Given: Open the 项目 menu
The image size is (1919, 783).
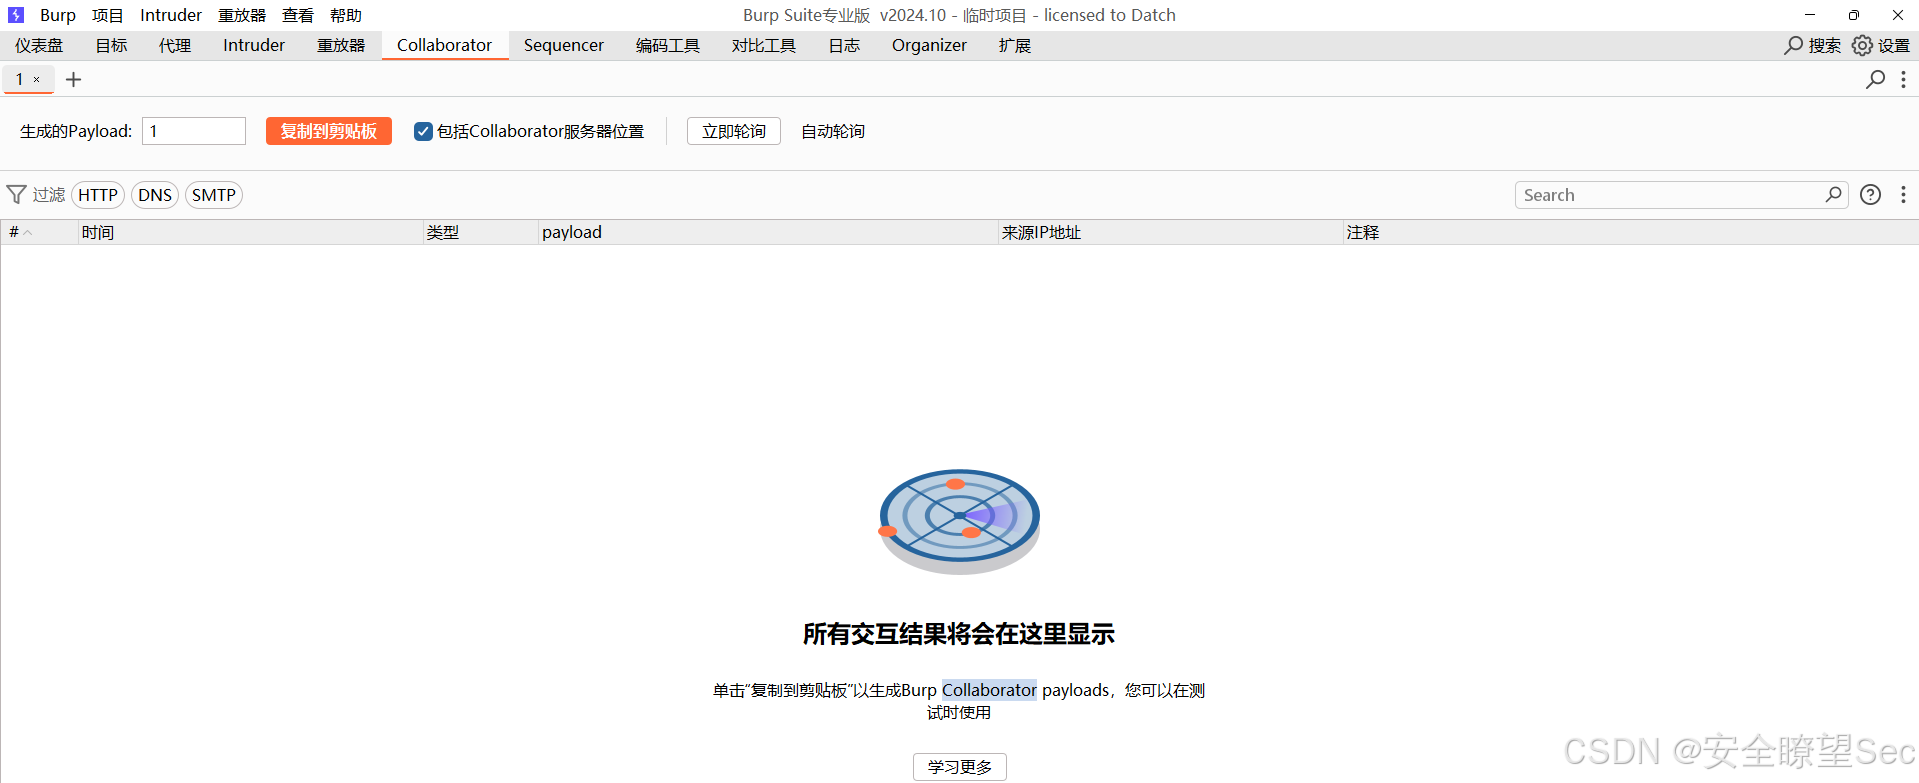Looking at the screenshot, I should [x=108, y=15].
